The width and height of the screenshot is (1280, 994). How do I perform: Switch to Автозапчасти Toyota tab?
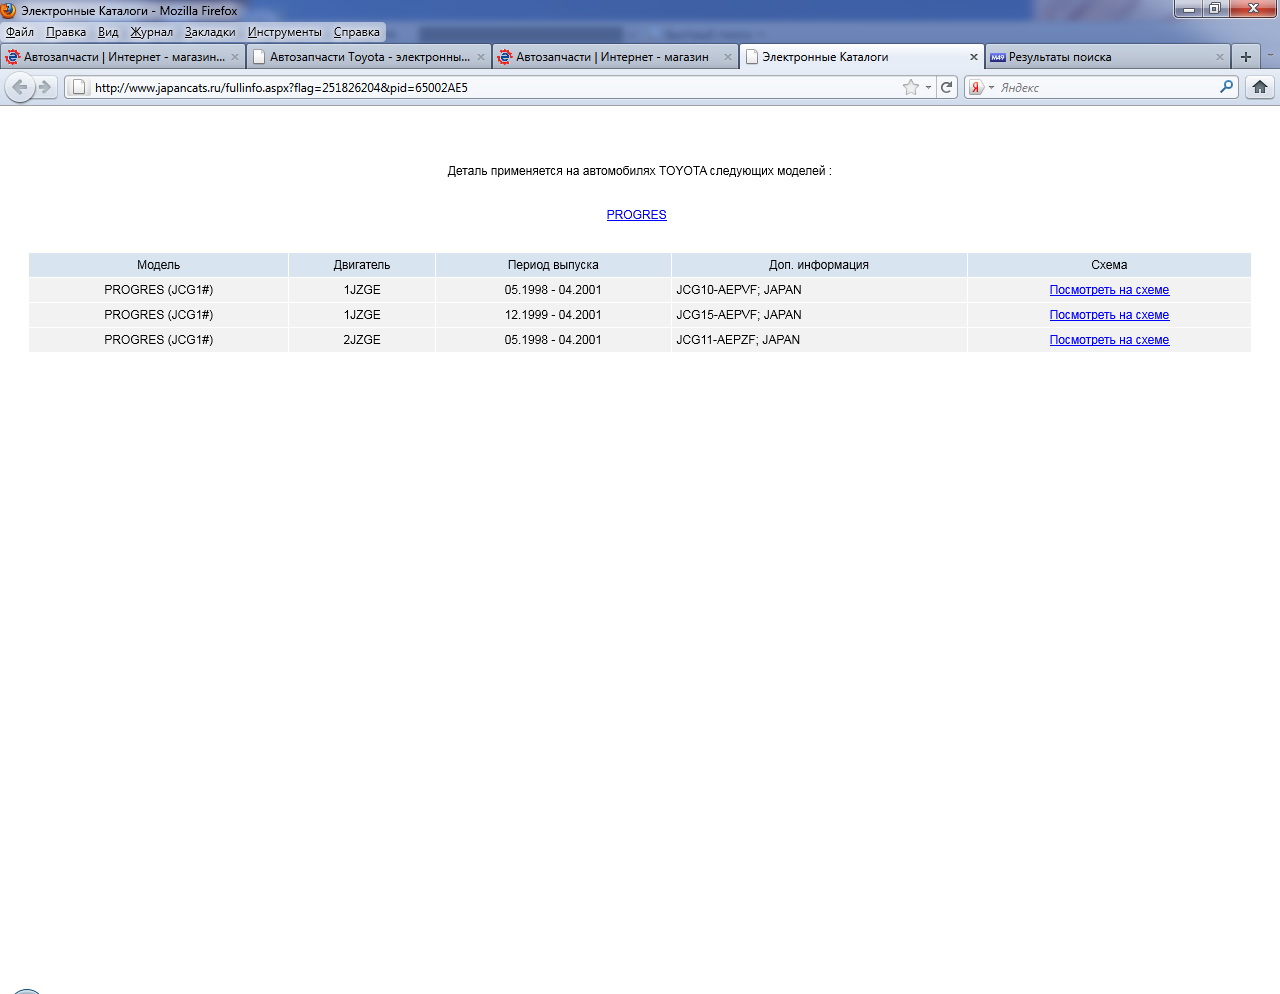point(368,57)
